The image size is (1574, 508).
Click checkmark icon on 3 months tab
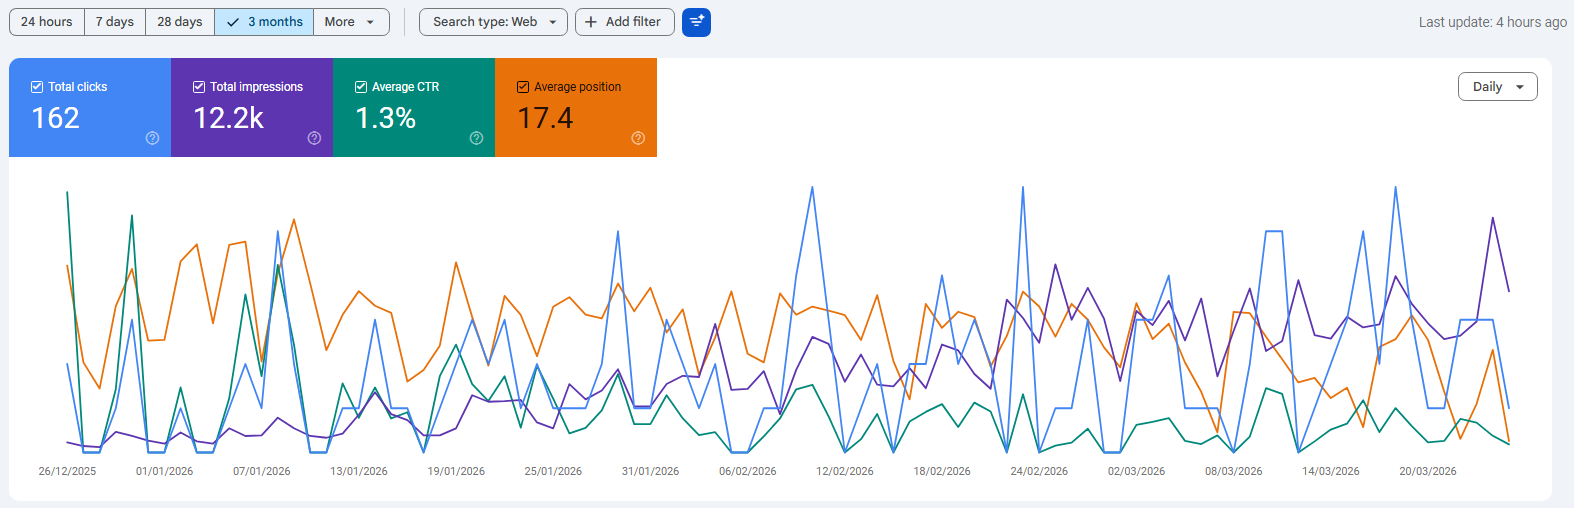pos(233,22)
